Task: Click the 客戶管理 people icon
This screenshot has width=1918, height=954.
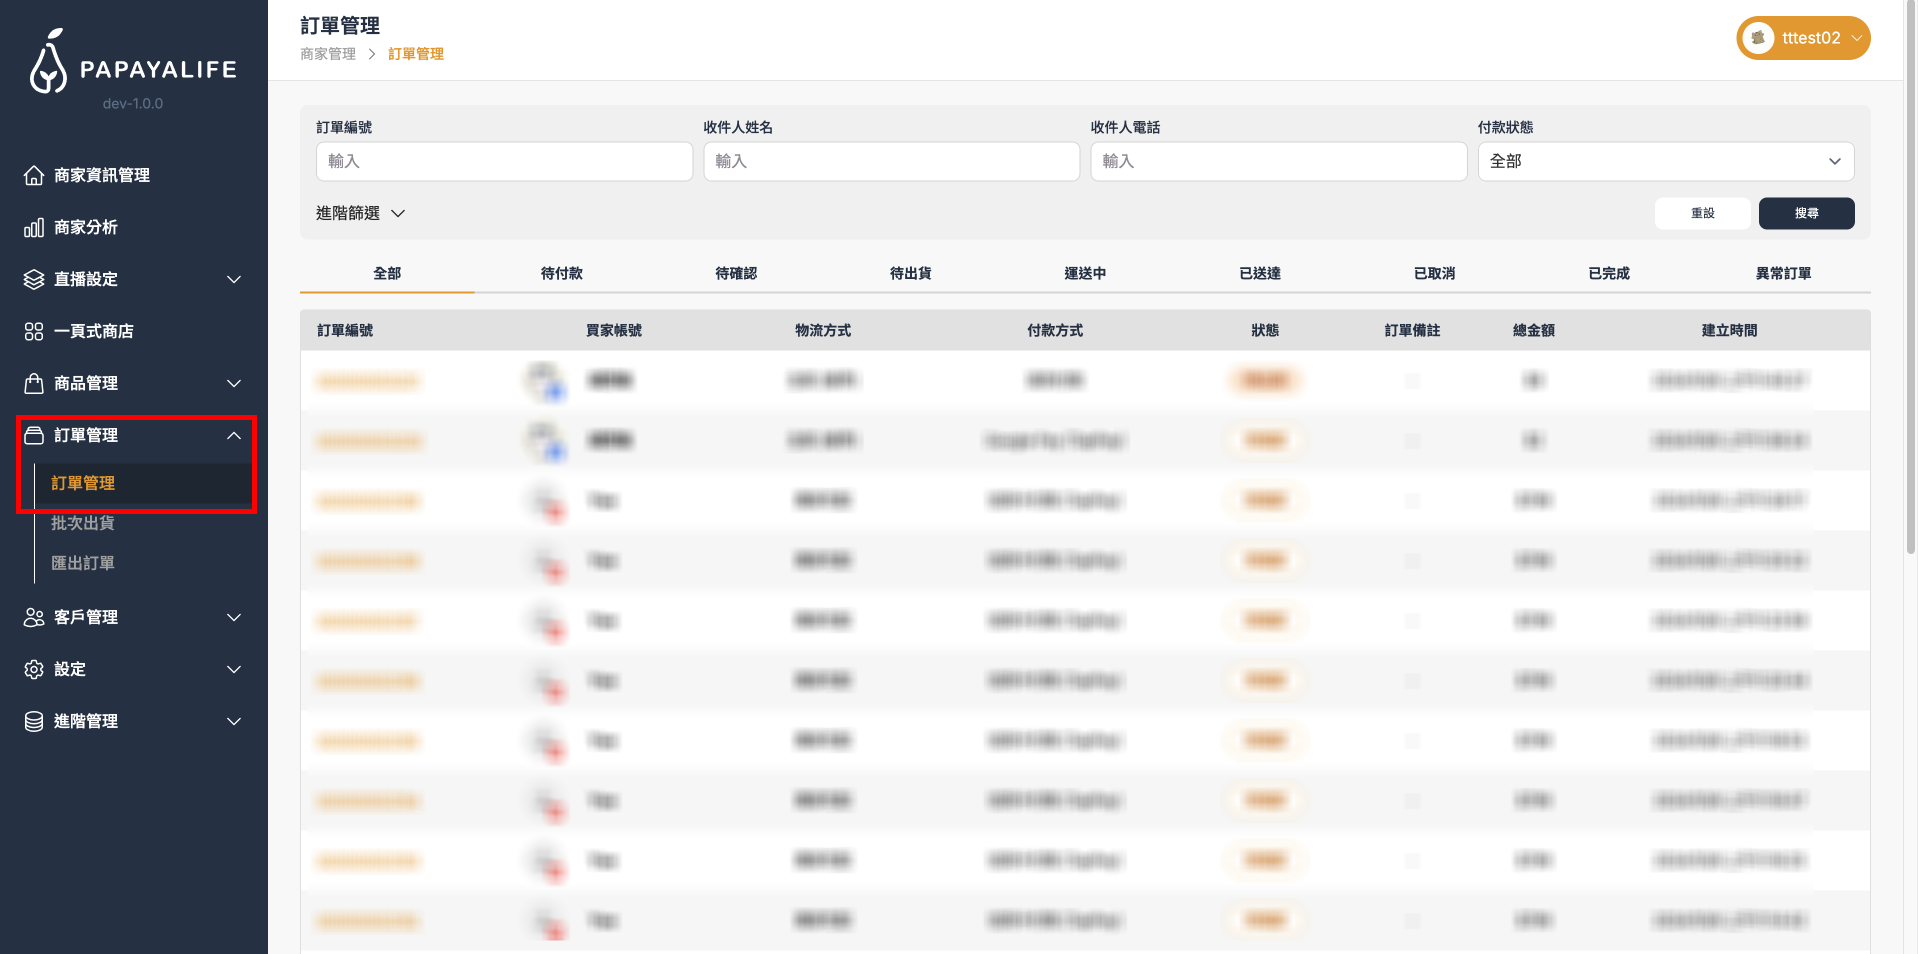Action: (x=34, y=618)
